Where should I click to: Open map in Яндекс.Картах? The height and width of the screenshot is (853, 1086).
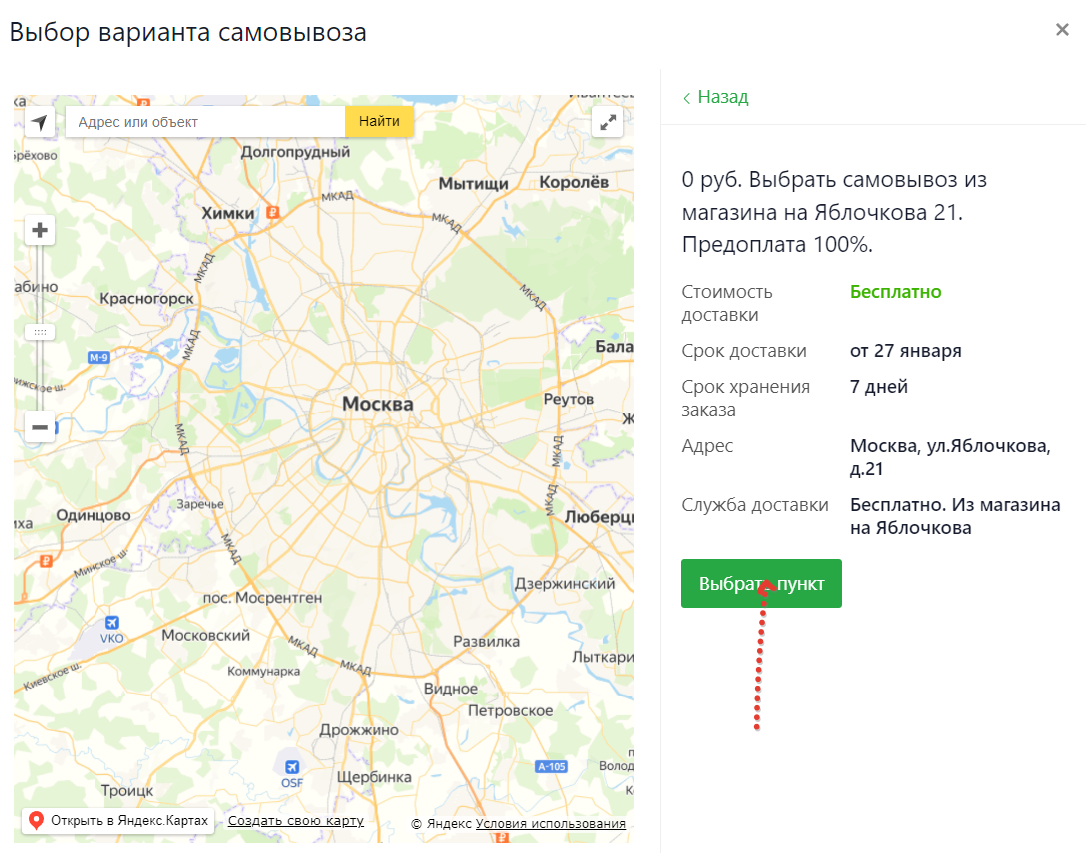click(129, 821)
